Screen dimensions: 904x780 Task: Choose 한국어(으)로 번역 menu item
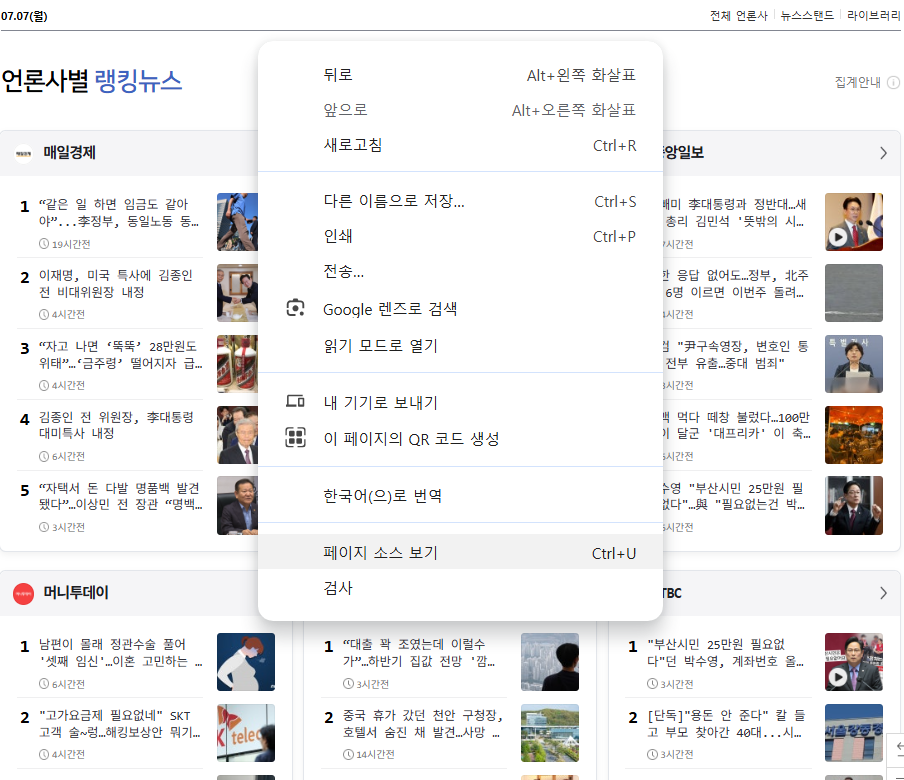pyautogui.click(x=460, y=495)
